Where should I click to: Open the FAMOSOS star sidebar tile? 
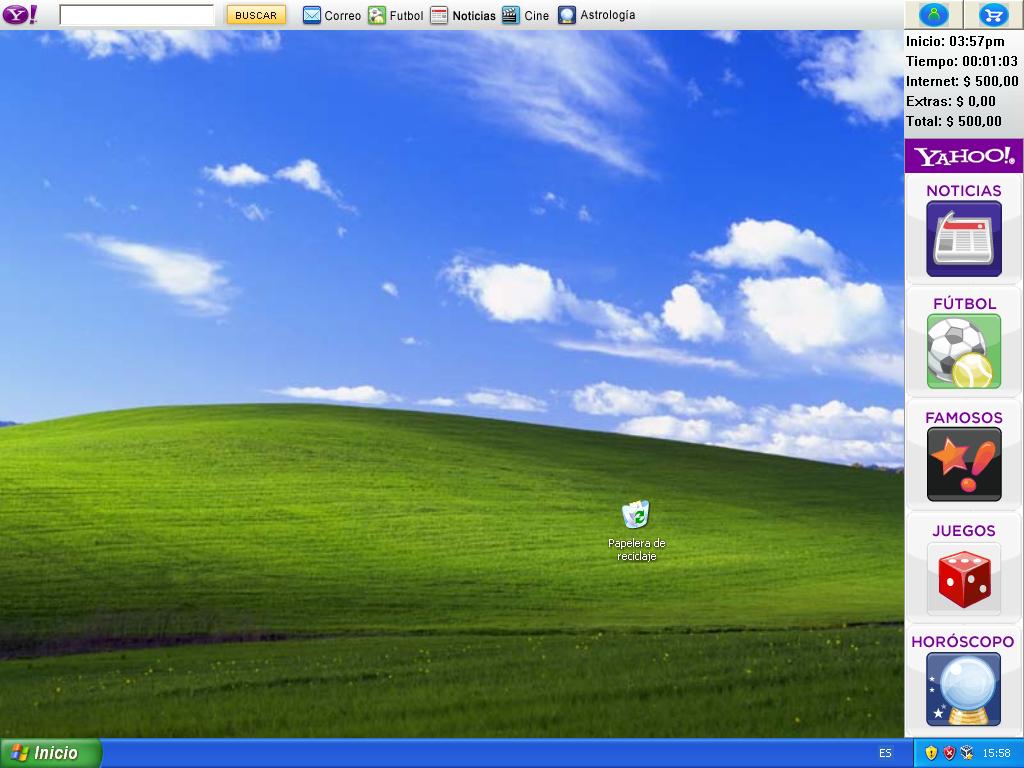[964, 464]
